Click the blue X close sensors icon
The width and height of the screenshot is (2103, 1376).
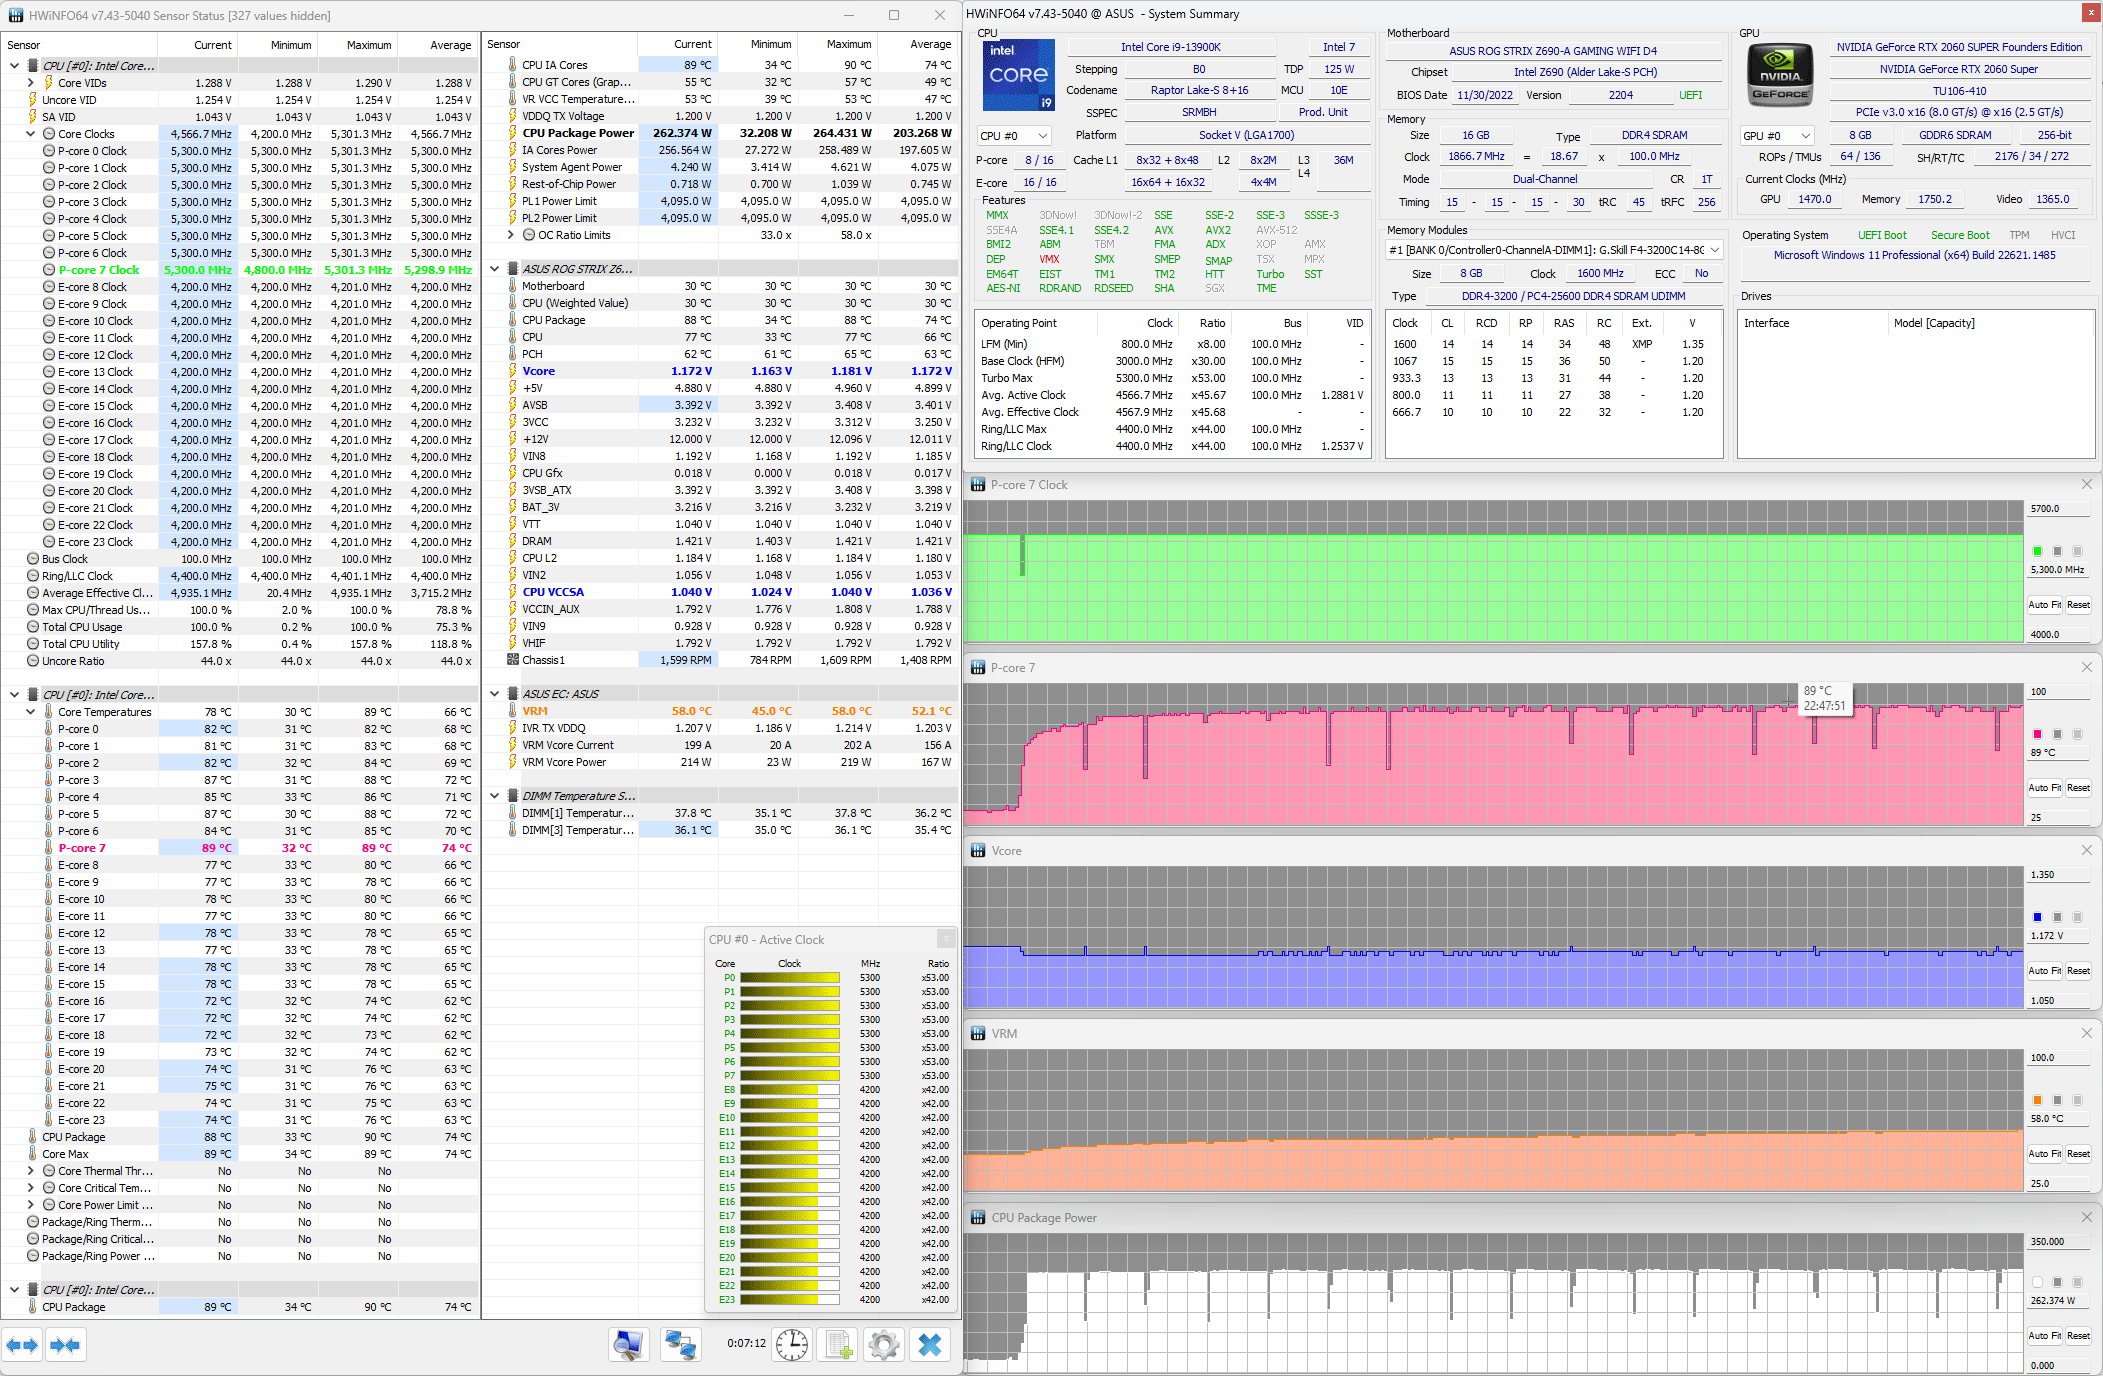tap(930, 1345)
